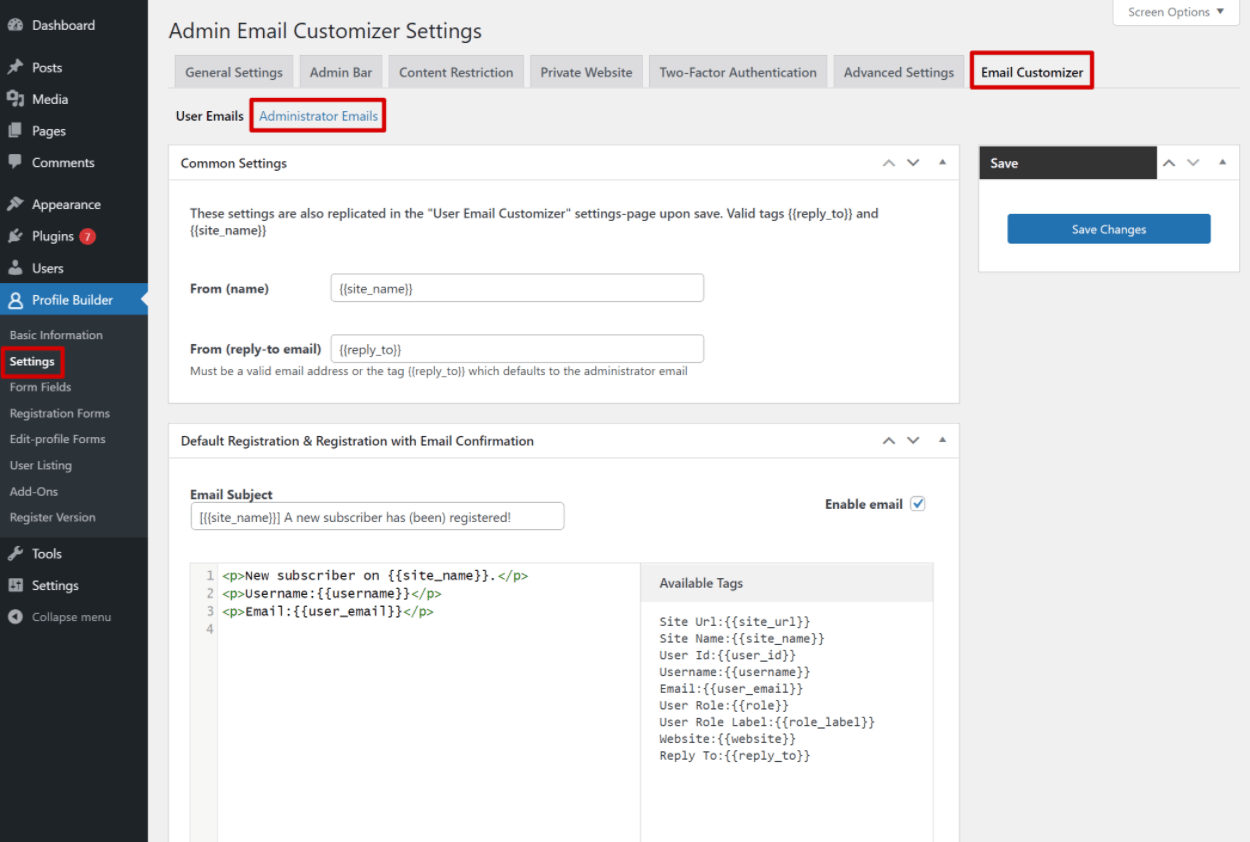Move Default Registration panel up arrow

[889, 440]
